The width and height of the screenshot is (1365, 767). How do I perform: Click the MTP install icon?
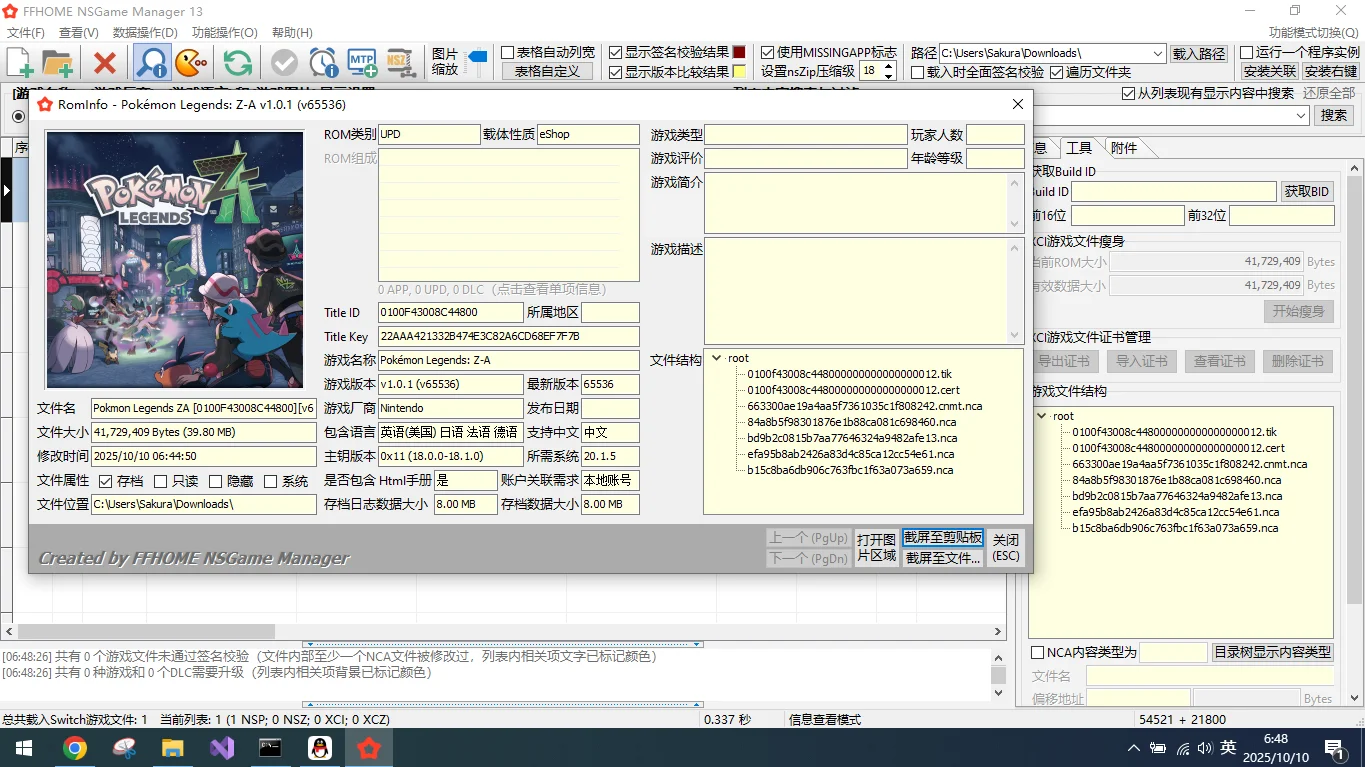[x=362, y=63]
